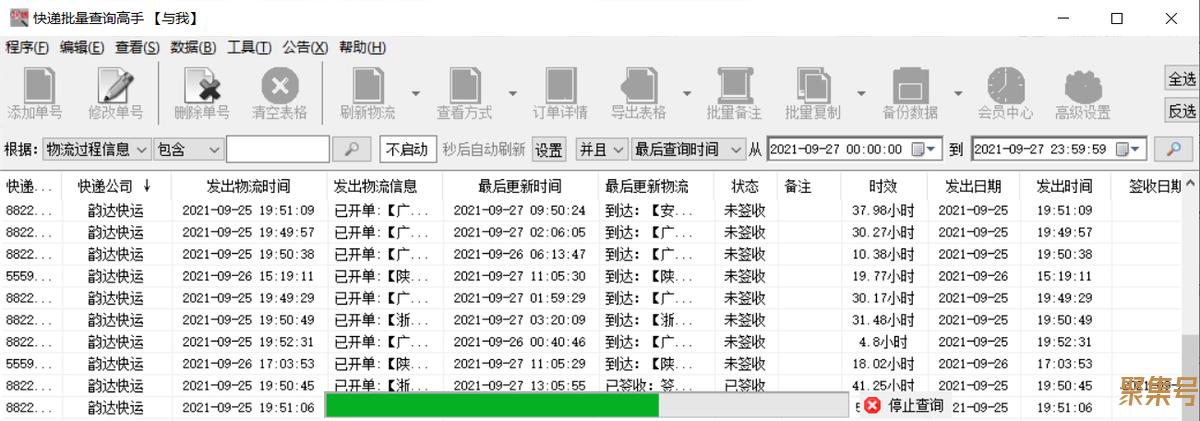1200x421 pixels.
Task: Click the 清空表格 icon
Action: (280, 85)
